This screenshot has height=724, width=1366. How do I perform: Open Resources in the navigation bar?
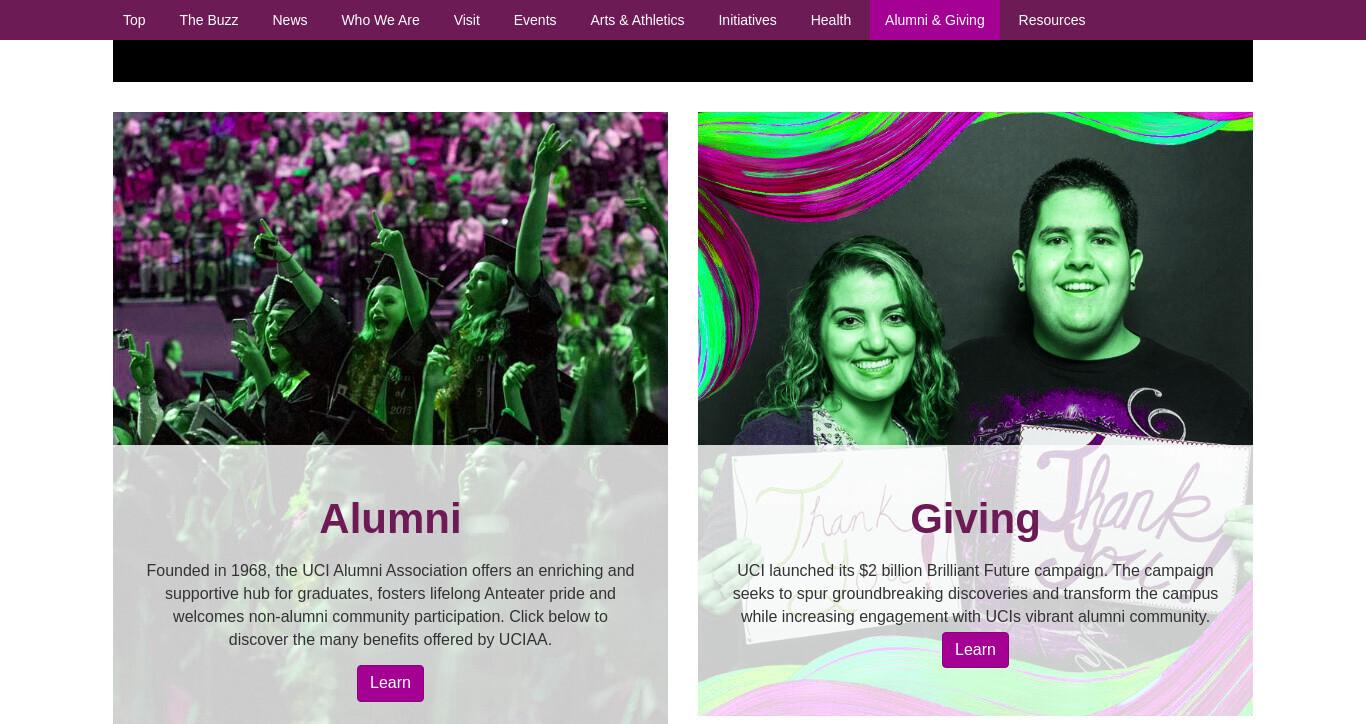[1052, 20]
